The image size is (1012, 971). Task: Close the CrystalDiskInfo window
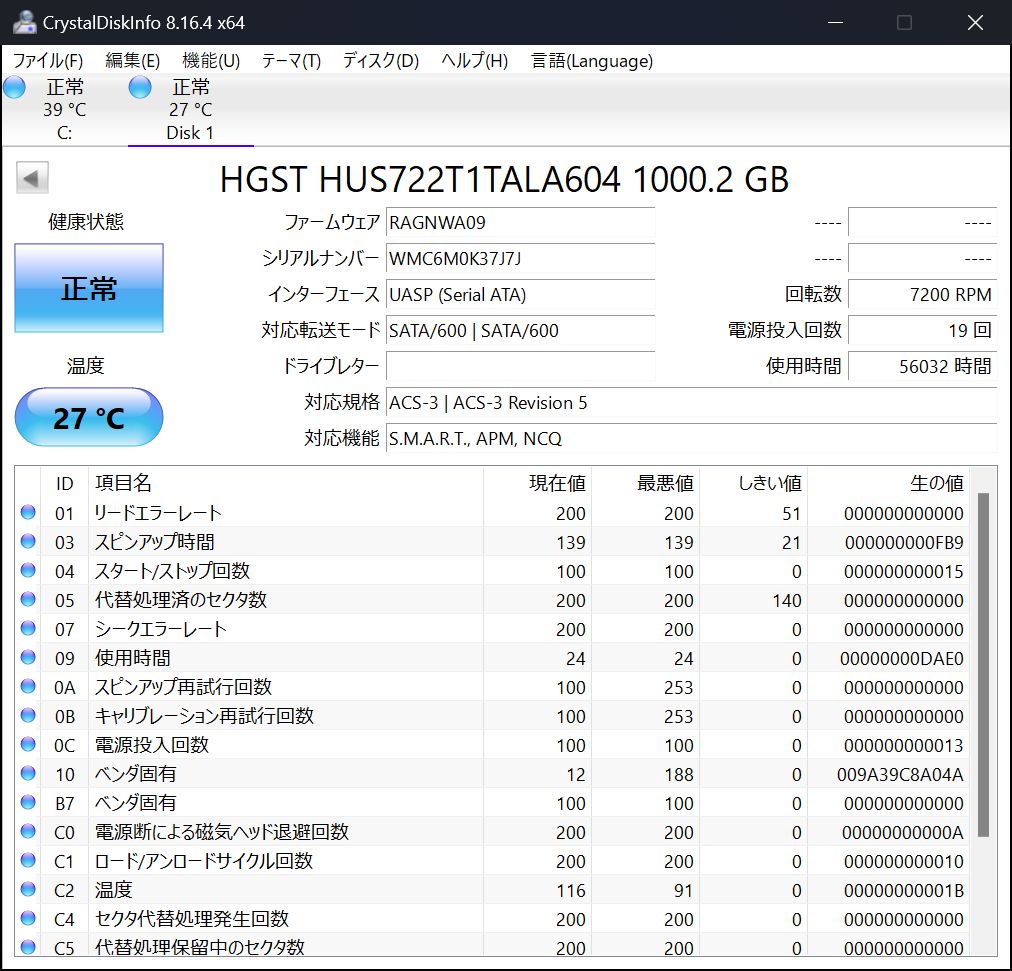975,23
